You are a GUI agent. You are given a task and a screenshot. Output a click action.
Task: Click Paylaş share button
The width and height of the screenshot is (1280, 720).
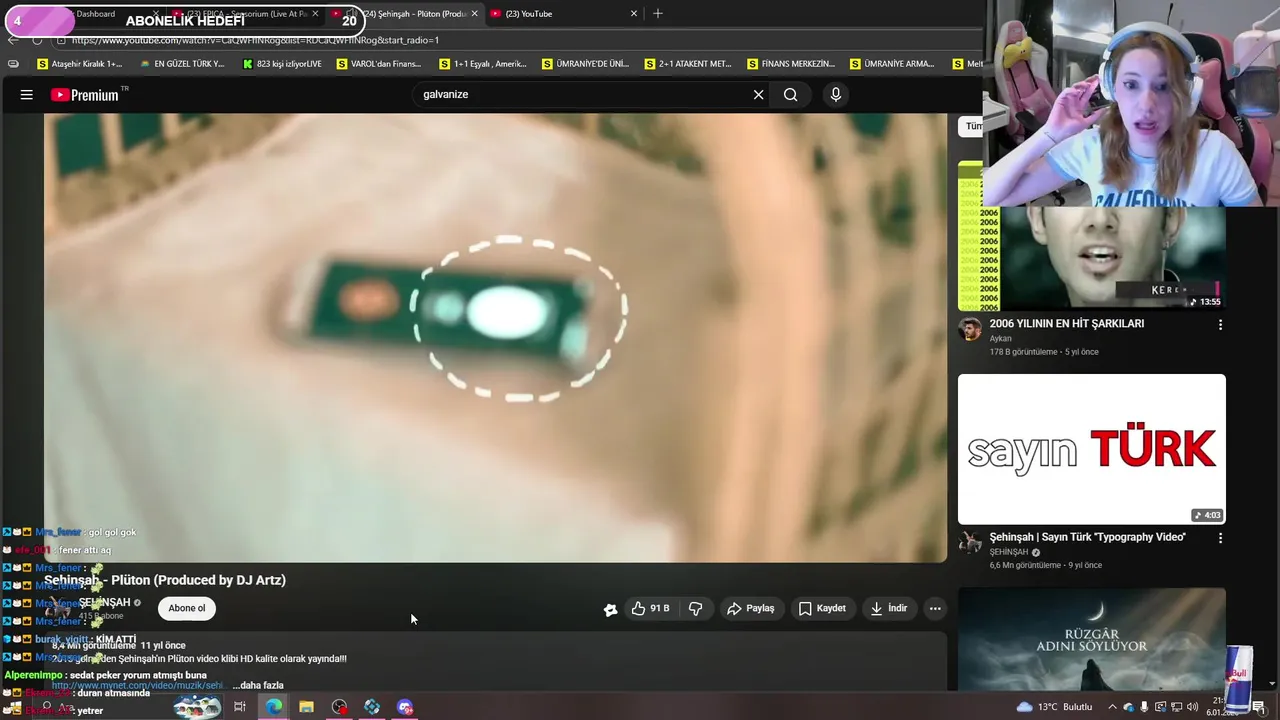[750, 608]
